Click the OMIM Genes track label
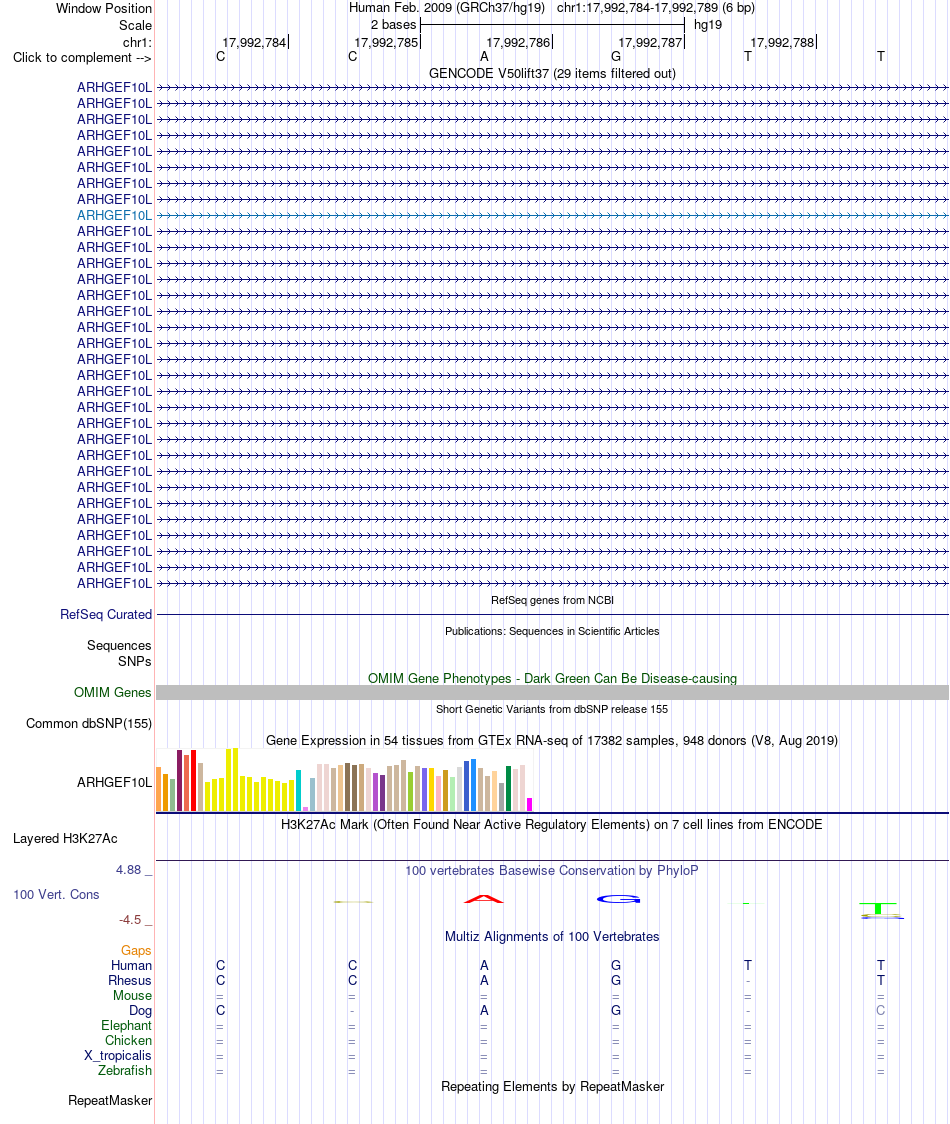Viewport: 950px width, 1124px height. point(113,692)
